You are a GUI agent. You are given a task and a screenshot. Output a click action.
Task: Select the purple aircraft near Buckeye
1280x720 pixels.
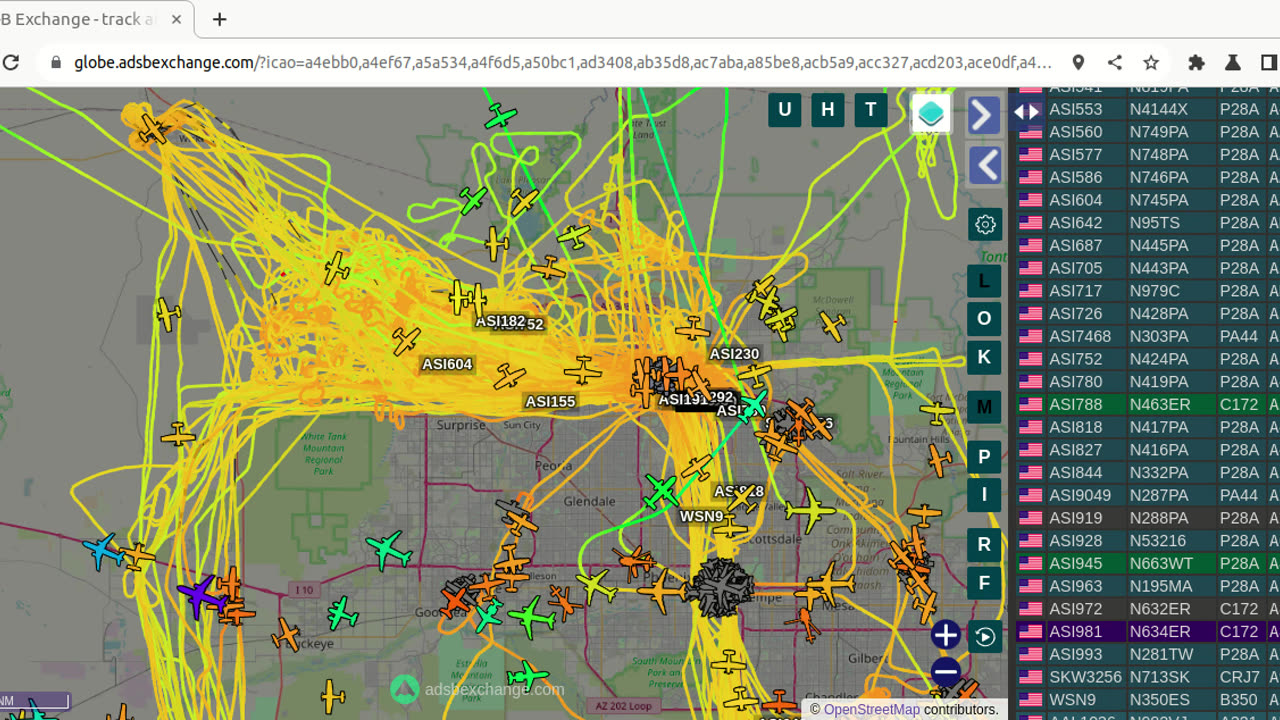click(201, 594)
